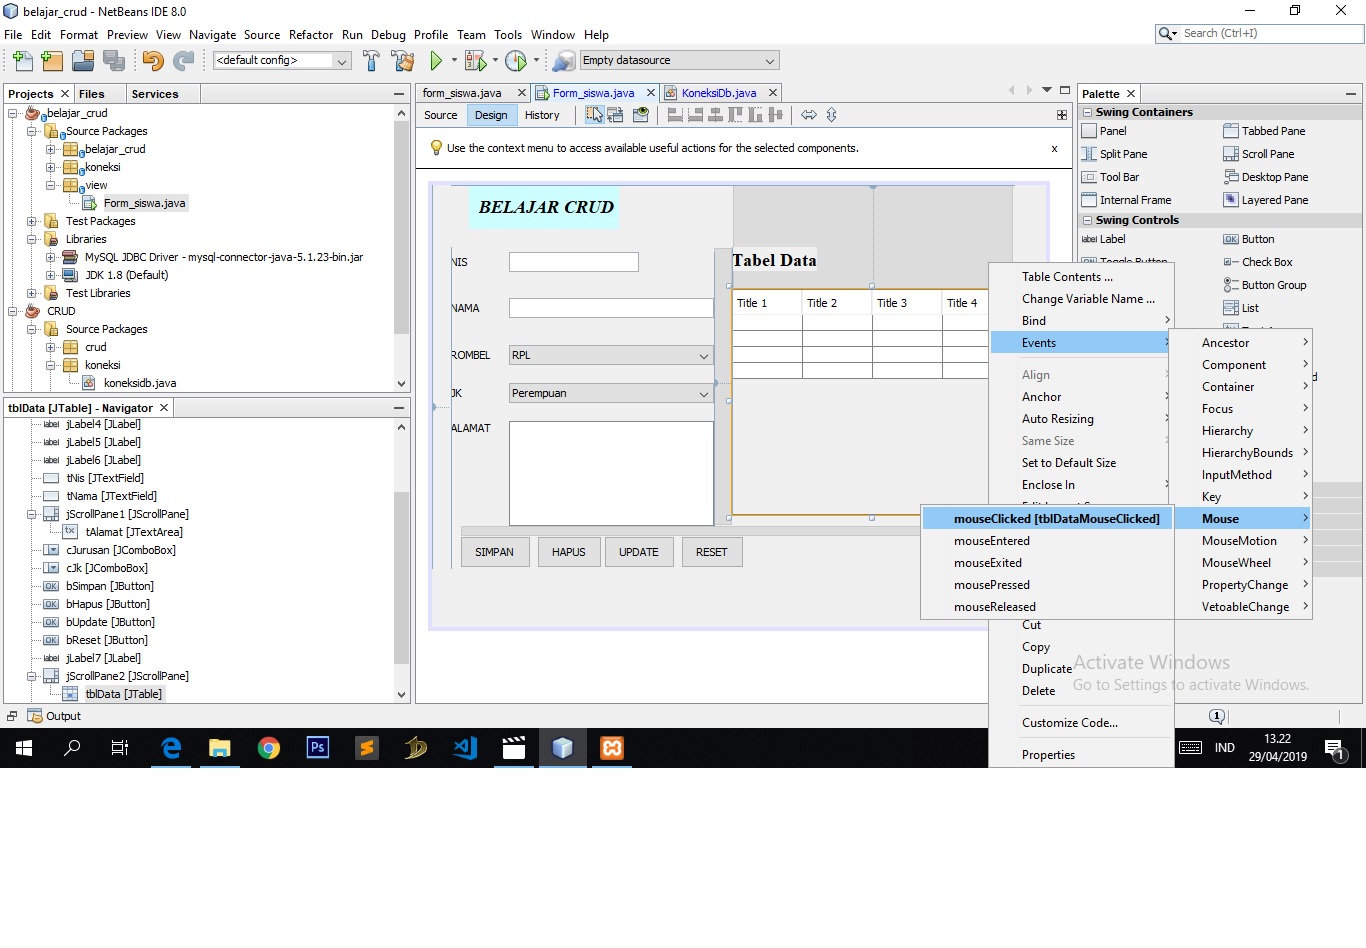Viewport: 1366px width, 948px height.
Task: Open the Preview Design eye icon
Action: click(x=641, y=114)
